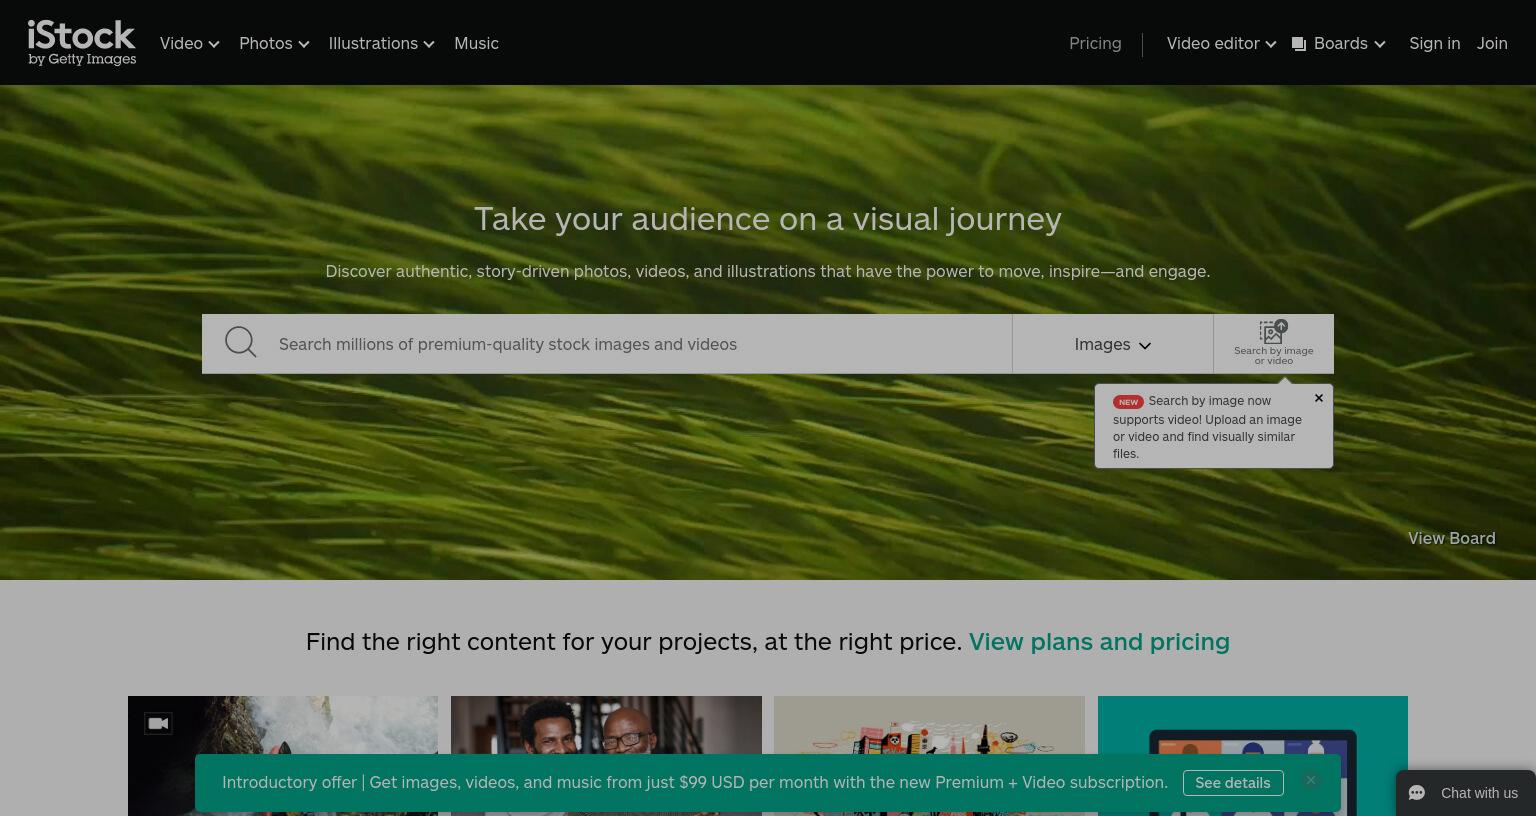Click the red NEW badge in tooltip
The height and width of the screenshot is (816, 1536).
(1128, 402)
